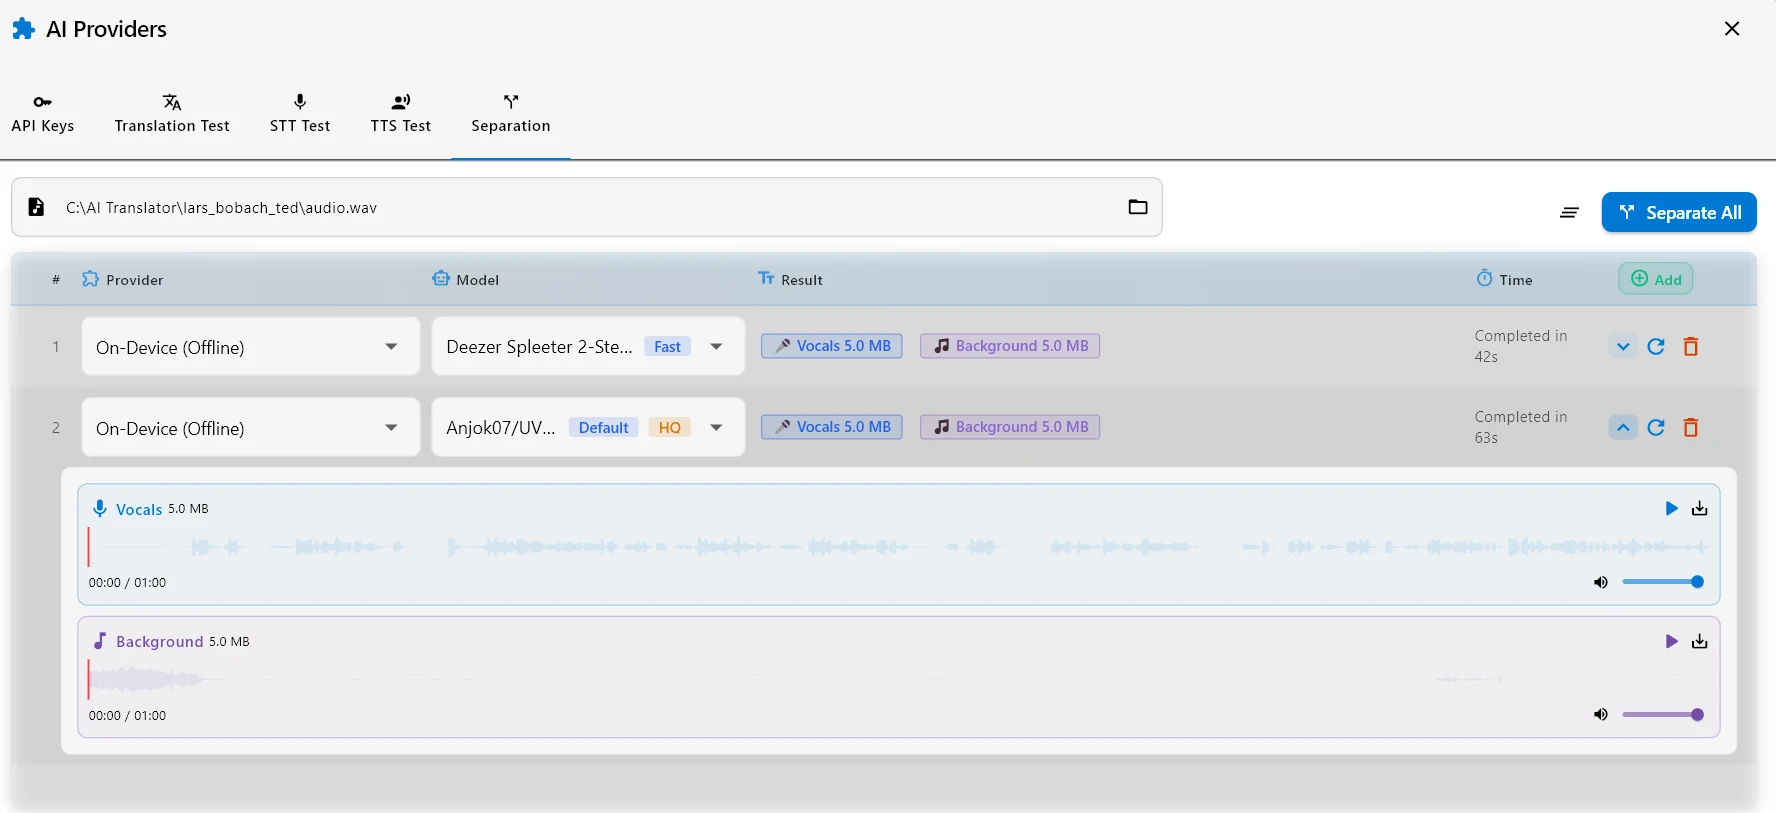
Task: Click the file icon beside audio path
Action: tap(36, 207)
